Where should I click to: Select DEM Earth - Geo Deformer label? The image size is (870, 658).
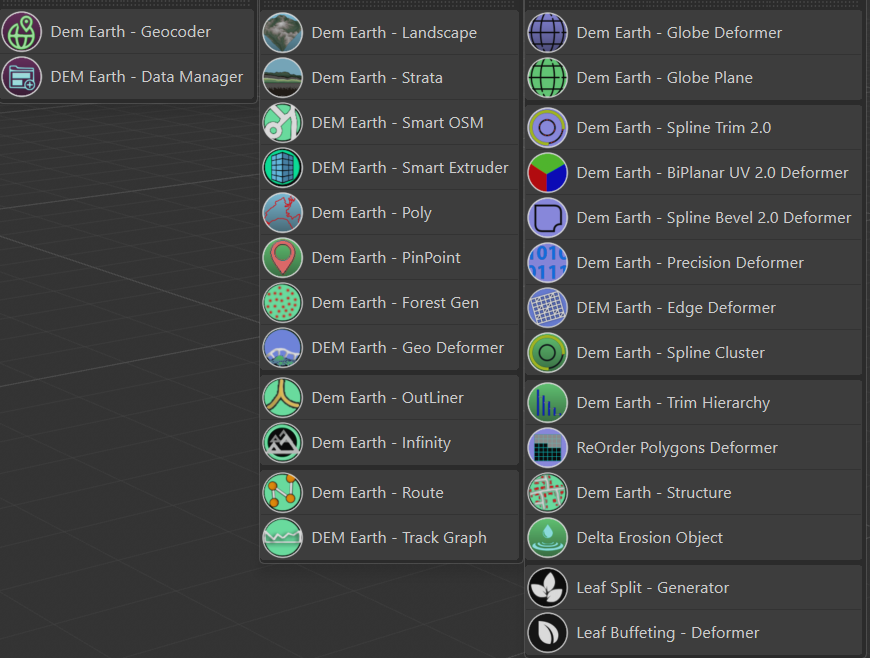tap(408, 348)
